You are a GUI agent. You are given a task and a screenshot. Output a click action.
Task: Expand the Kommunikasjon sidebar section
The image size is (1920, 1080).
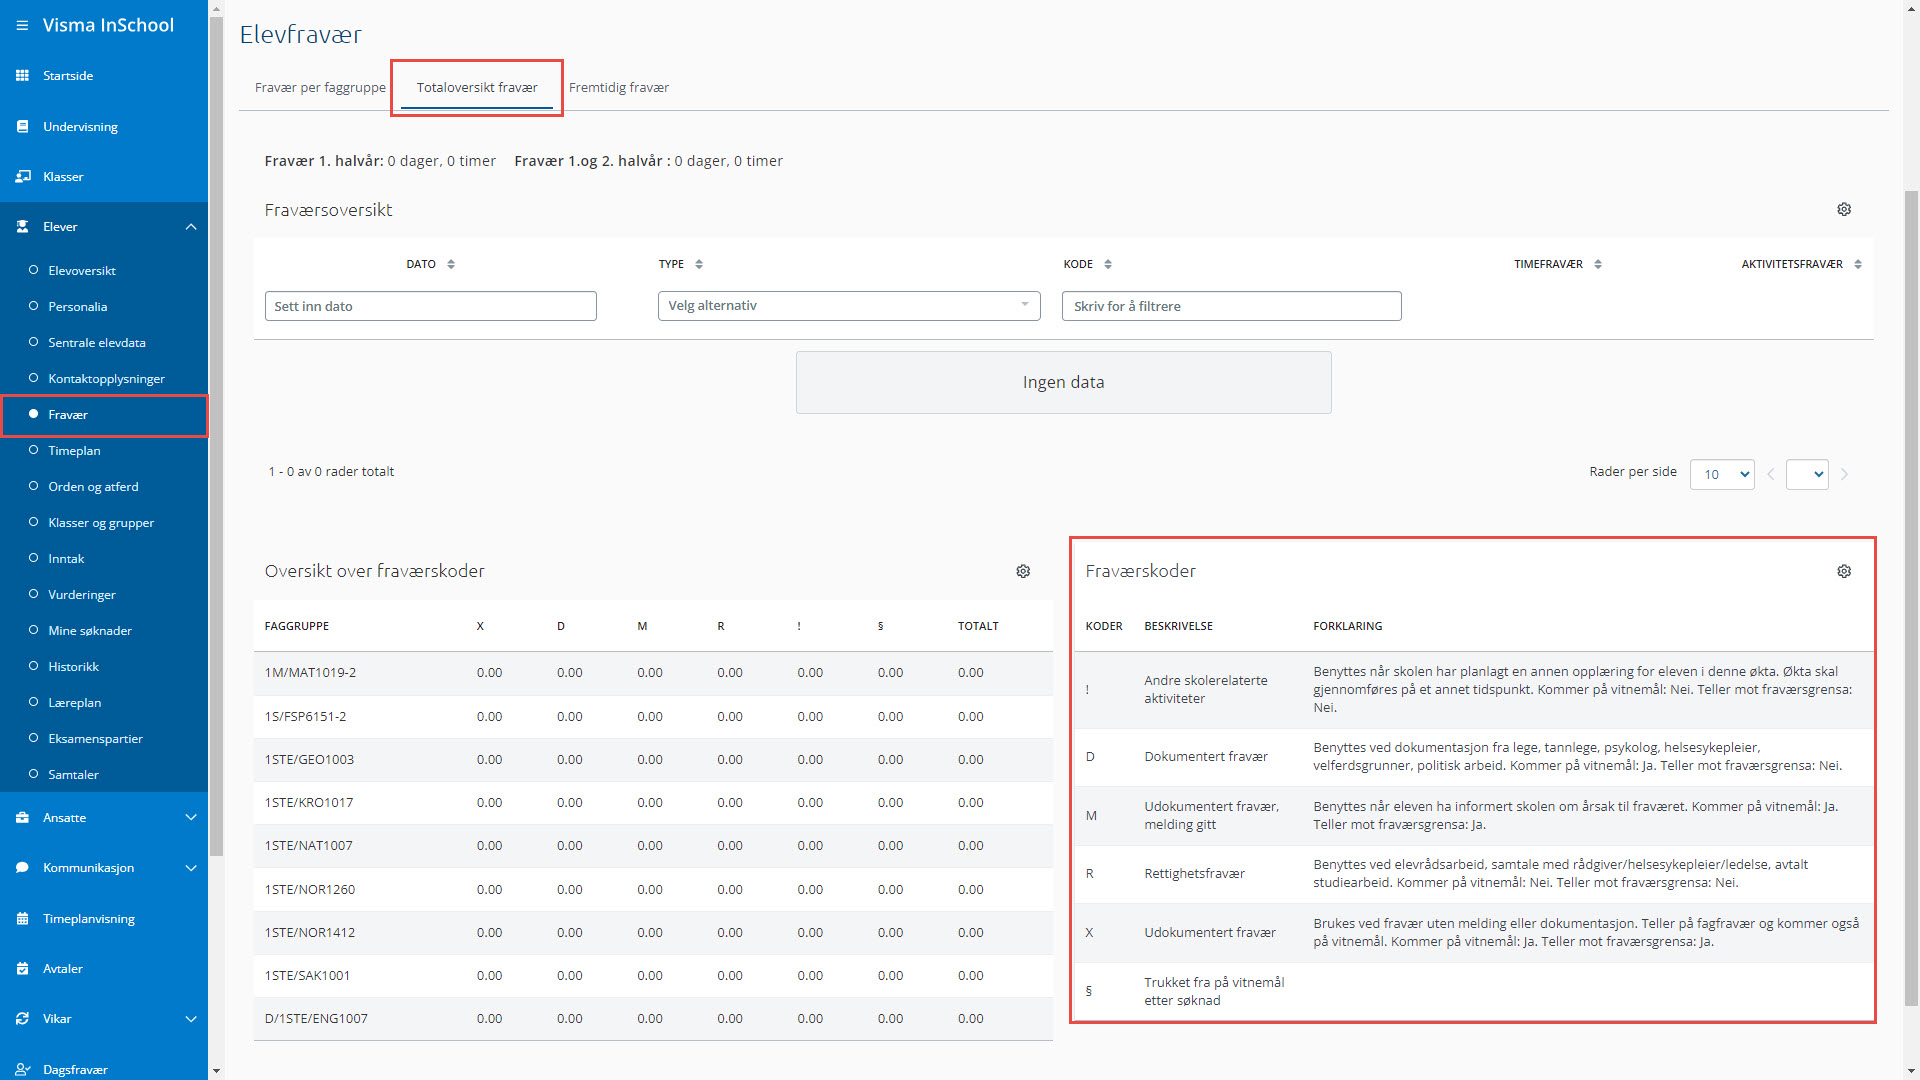191,868
